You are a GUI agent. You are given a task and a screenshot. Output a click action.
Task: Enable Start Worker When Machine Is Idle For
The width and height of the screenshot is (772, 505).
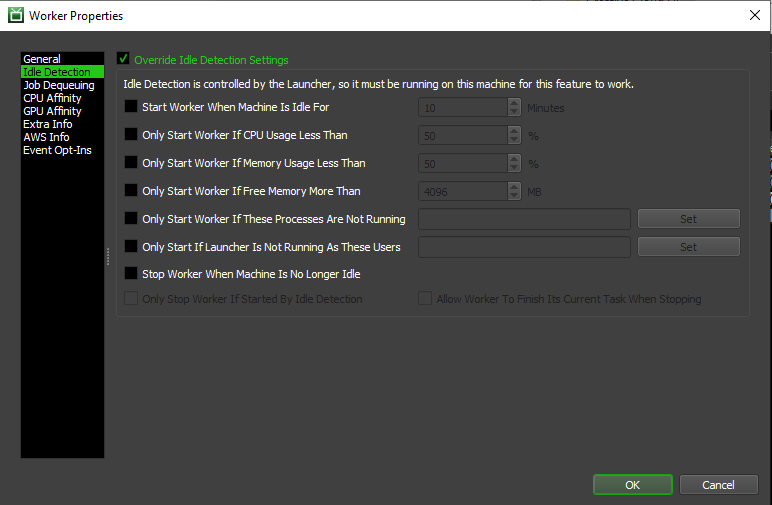coord(131,107)
